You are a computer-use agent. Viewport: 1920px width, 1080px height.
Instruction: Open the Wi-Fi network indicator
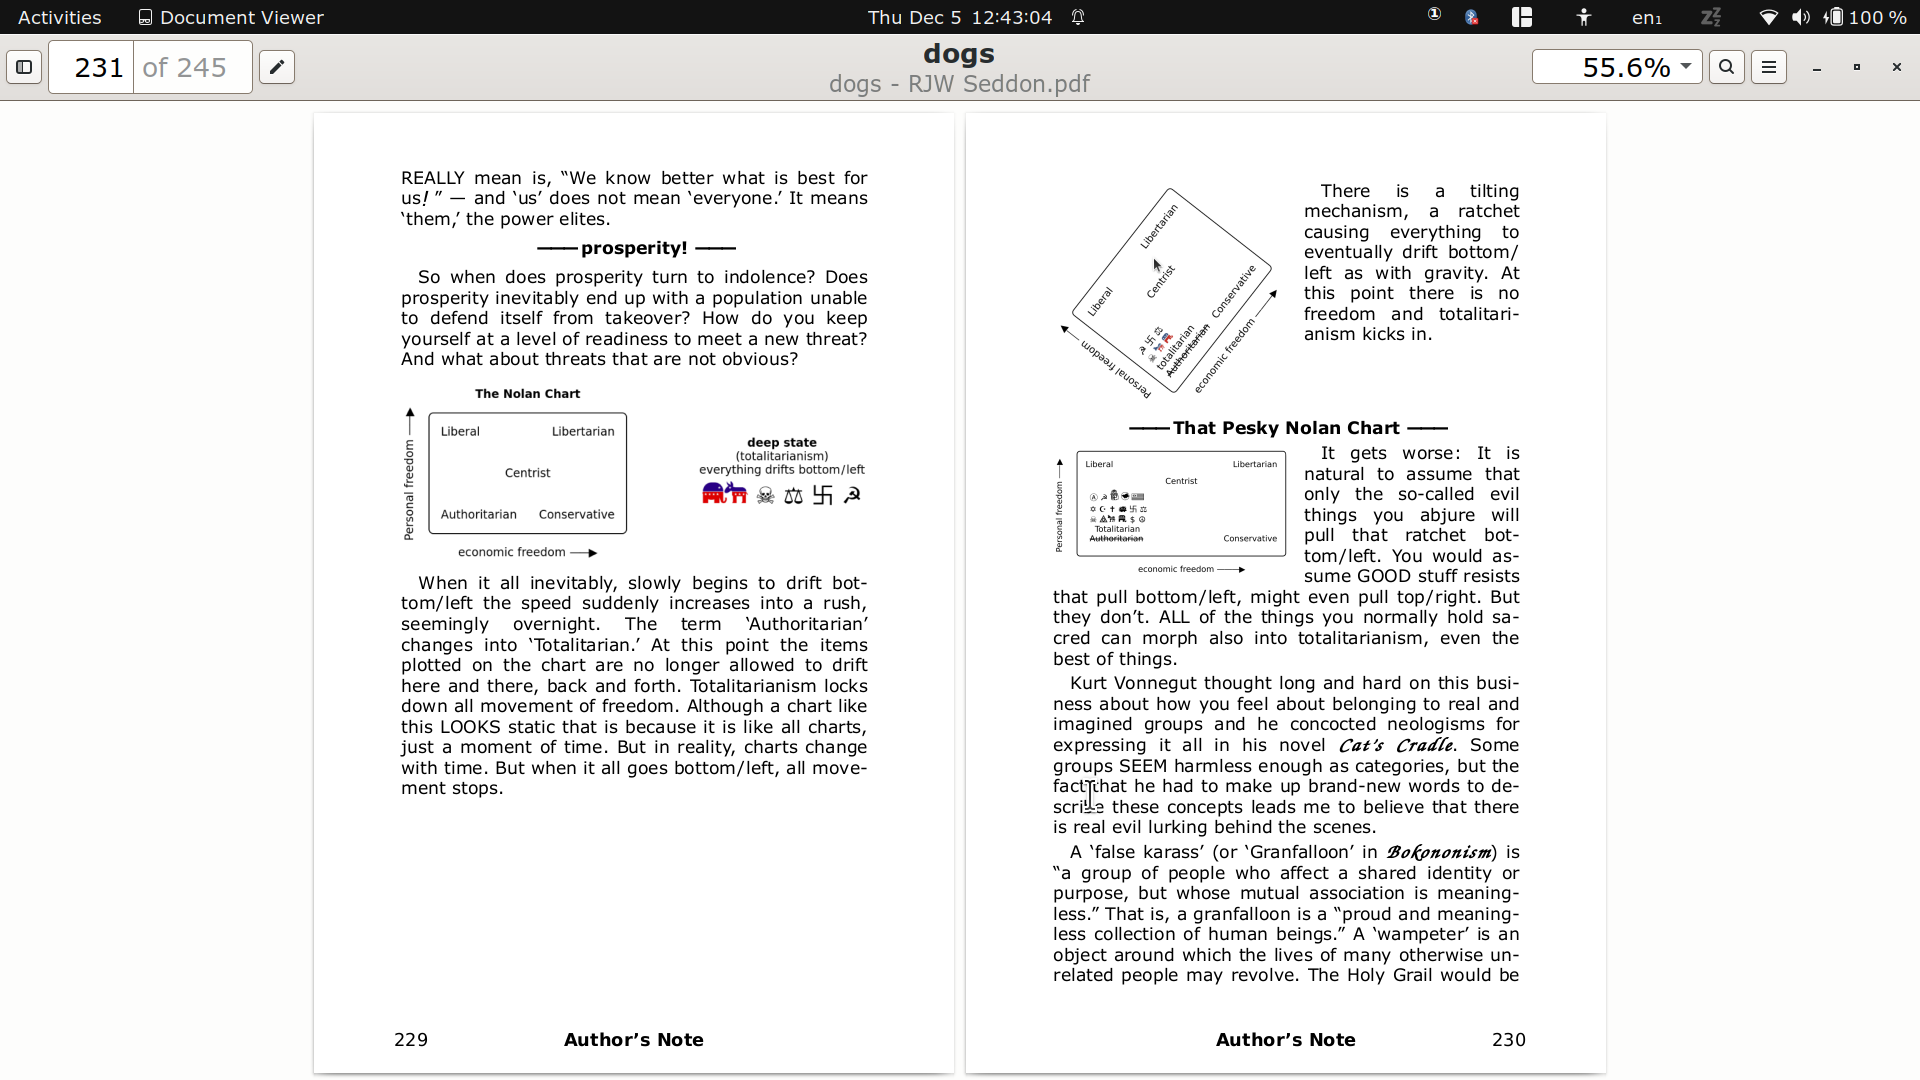1768,17
